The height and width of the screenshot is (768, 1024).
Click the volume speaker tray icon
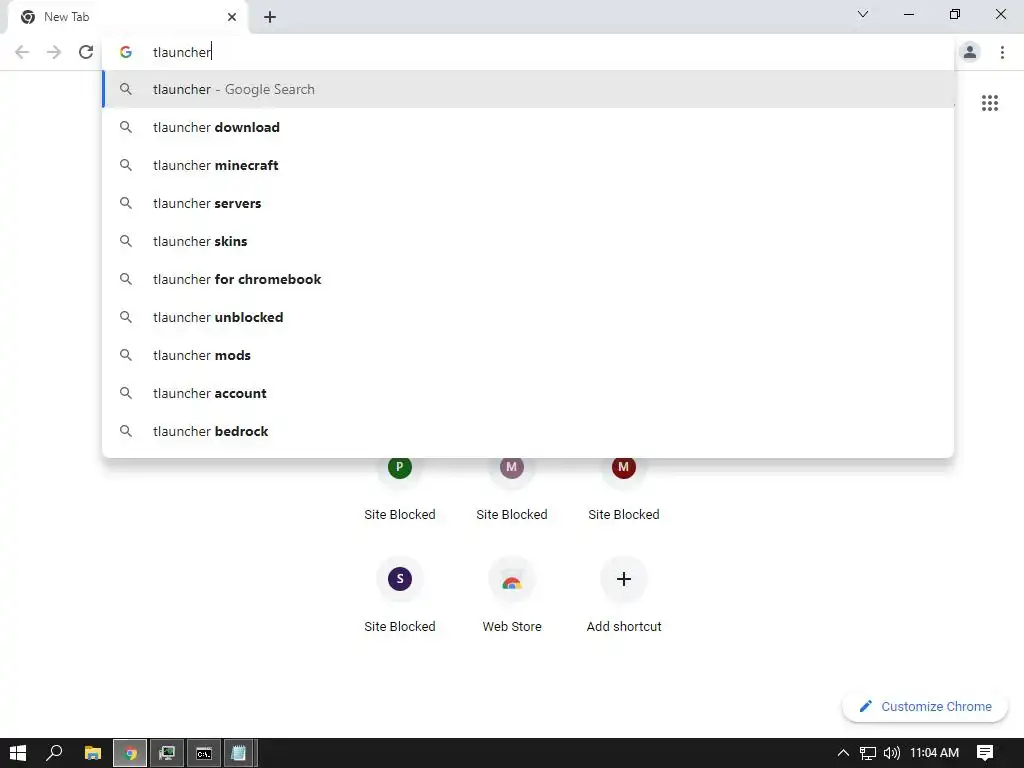coord(891,753)
